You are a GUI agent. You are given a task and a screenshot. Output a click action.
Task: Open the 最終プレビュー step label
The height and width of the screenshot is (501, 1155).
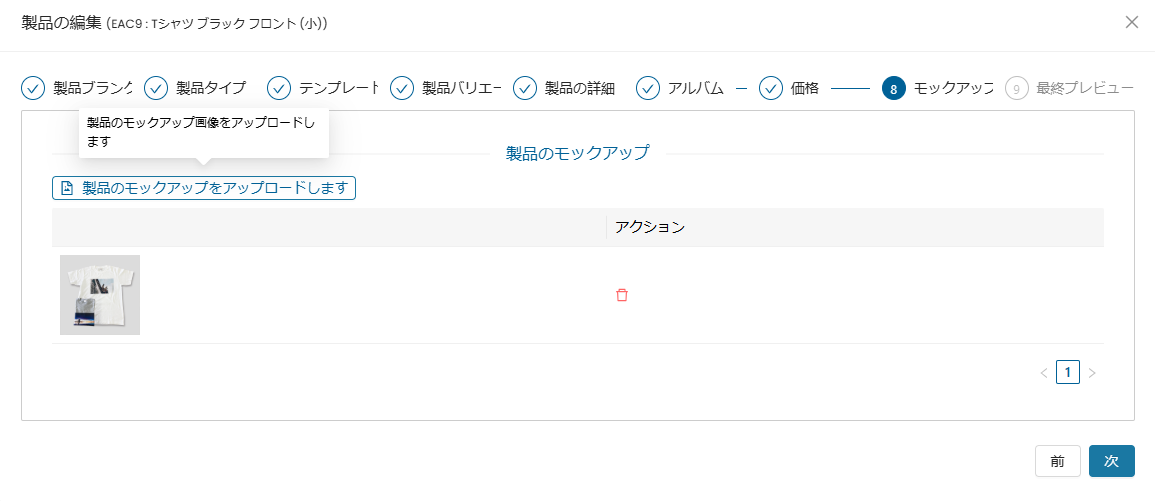(x=1084, y=88)
